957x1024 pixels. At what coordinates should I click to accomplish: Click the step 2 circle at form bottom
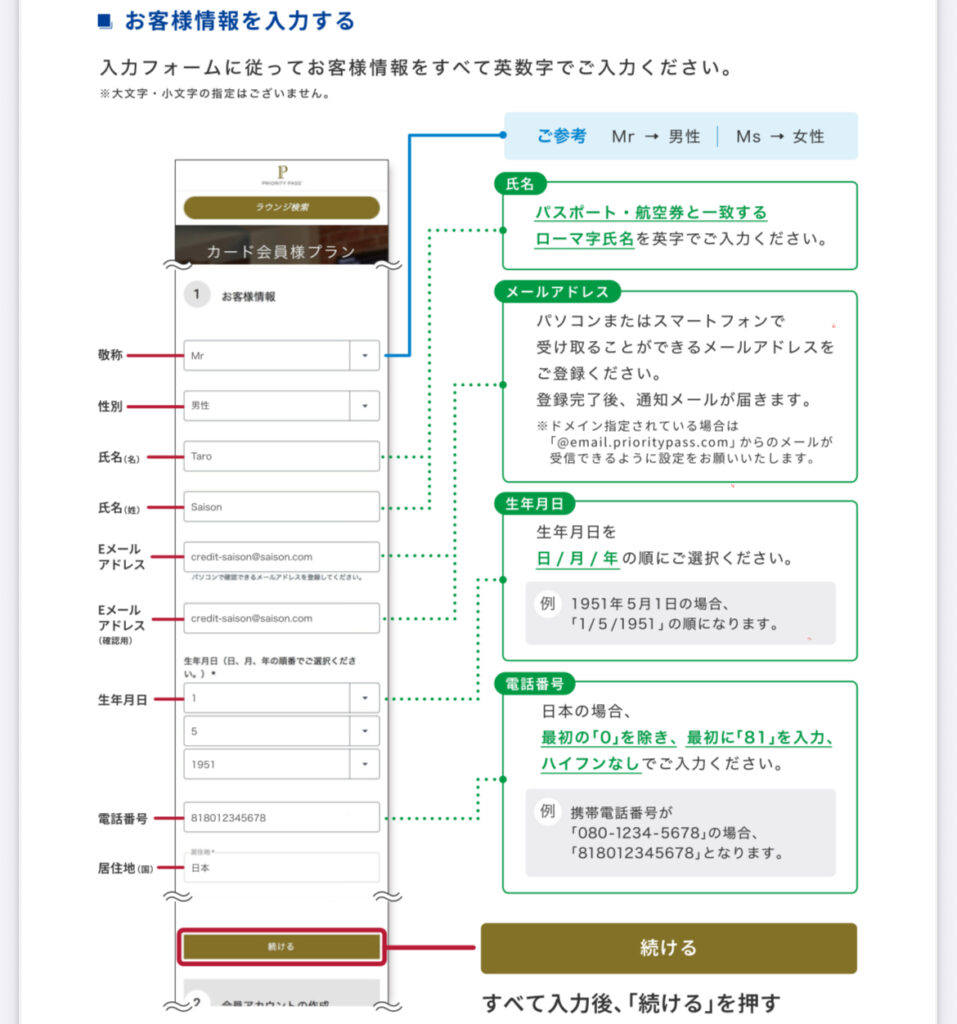pos(197,1001)
